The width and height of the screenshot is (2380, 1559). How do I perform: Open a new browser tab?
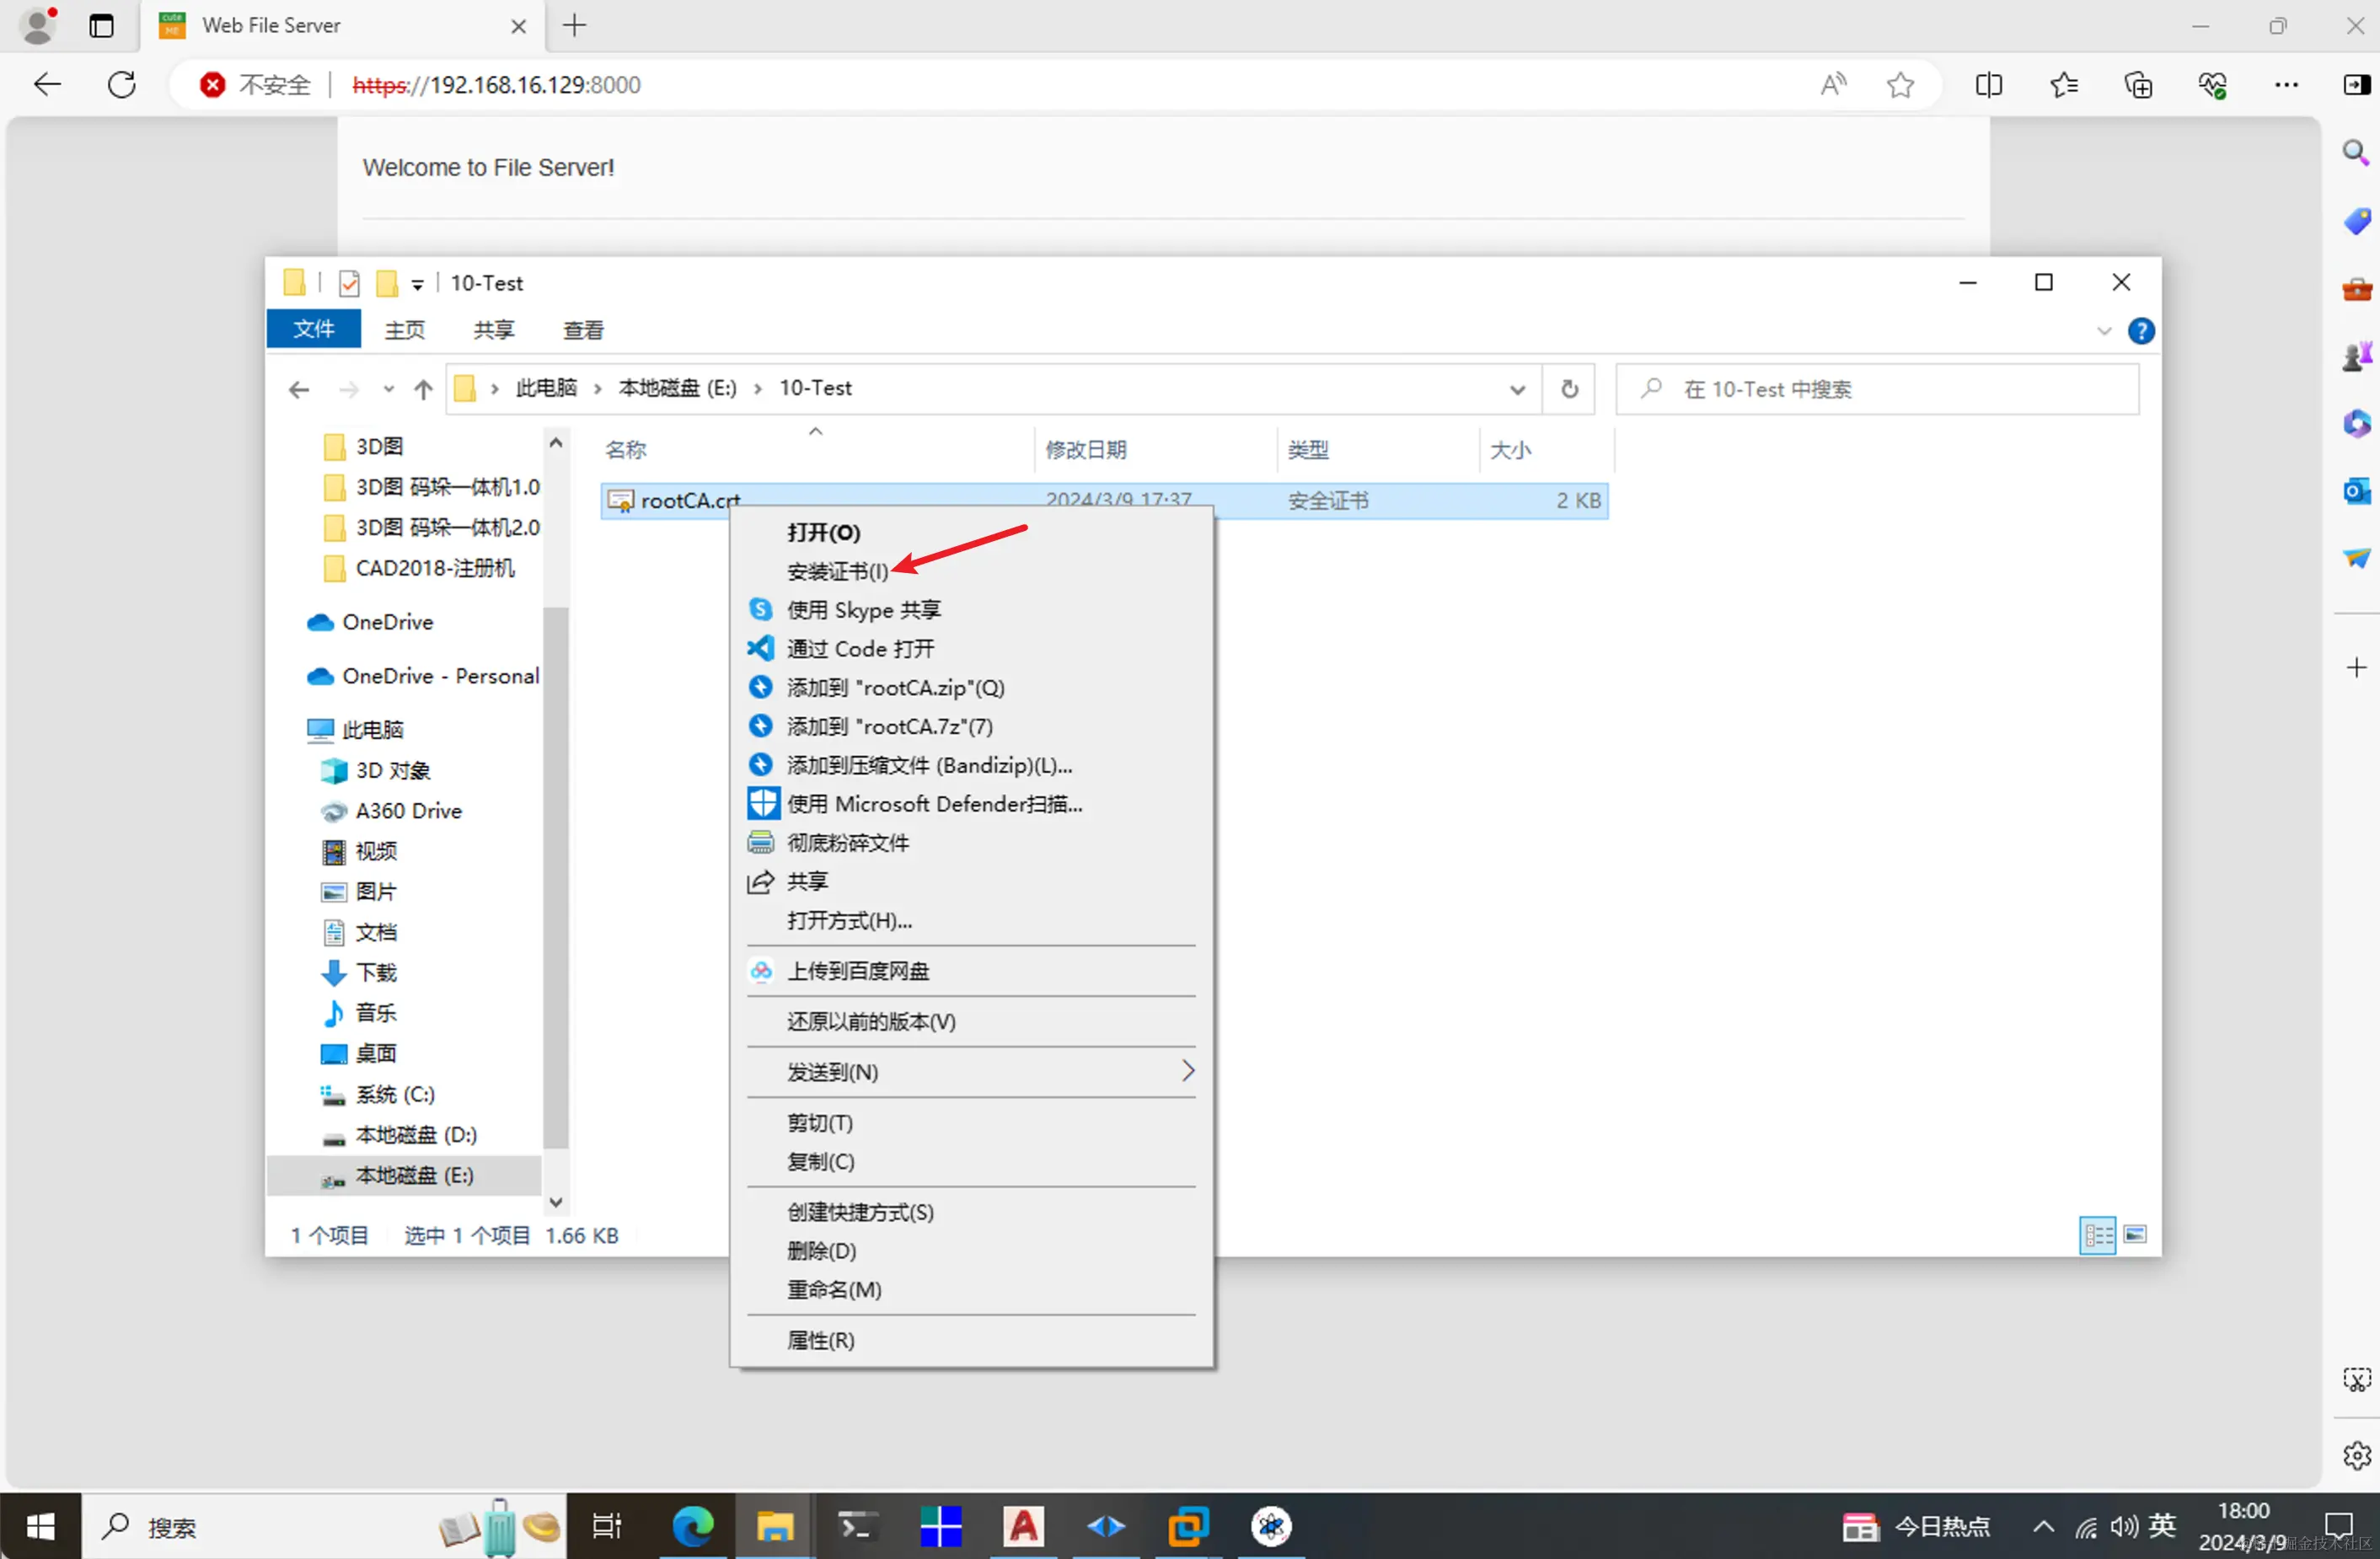pos(575,26)
